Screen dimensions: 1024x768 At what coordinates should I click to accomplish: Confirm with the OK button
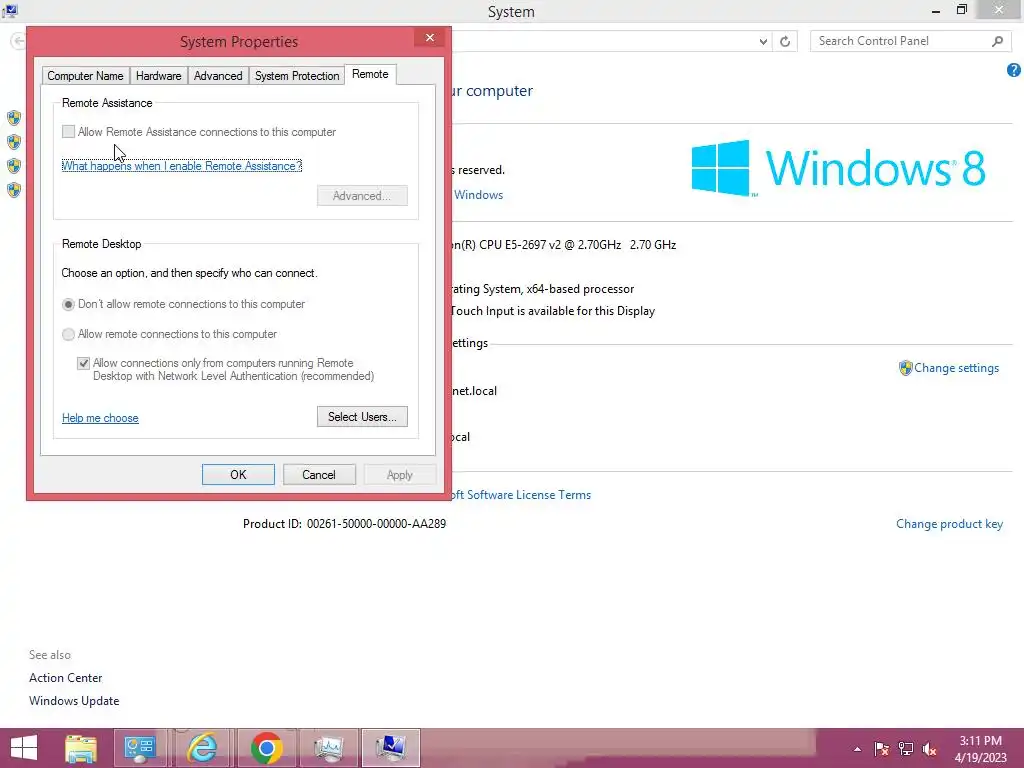pyautogui.click(x=238, y=475)
